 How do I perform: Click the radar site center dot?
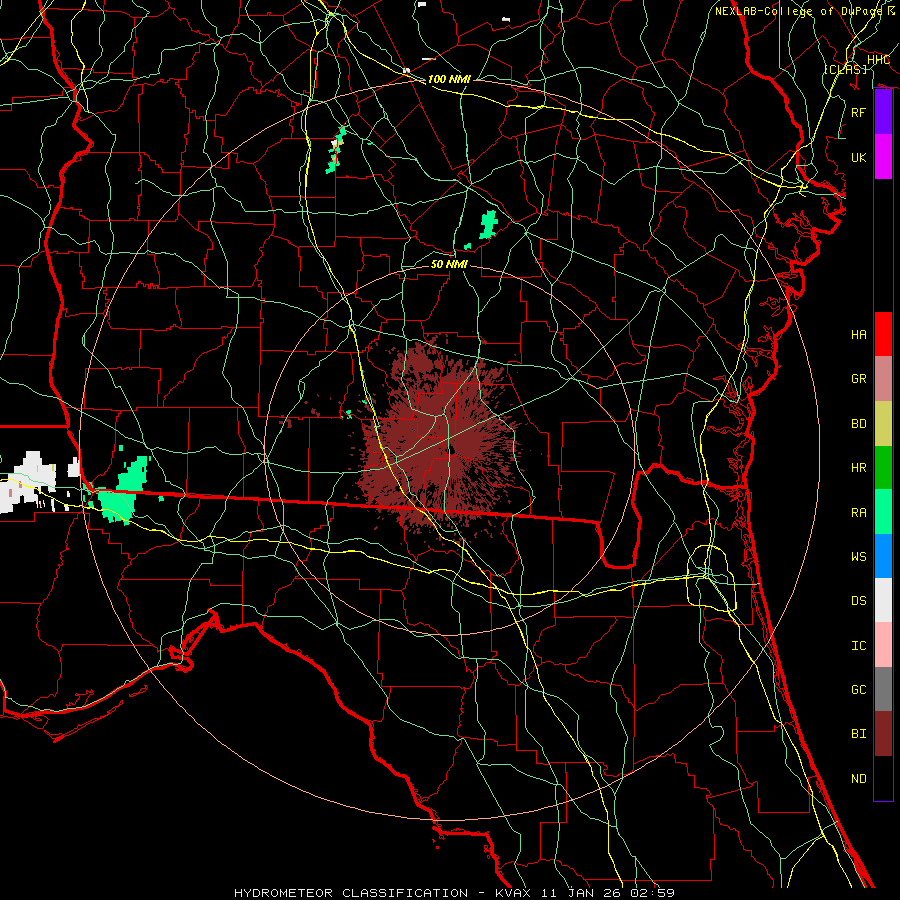451,452
